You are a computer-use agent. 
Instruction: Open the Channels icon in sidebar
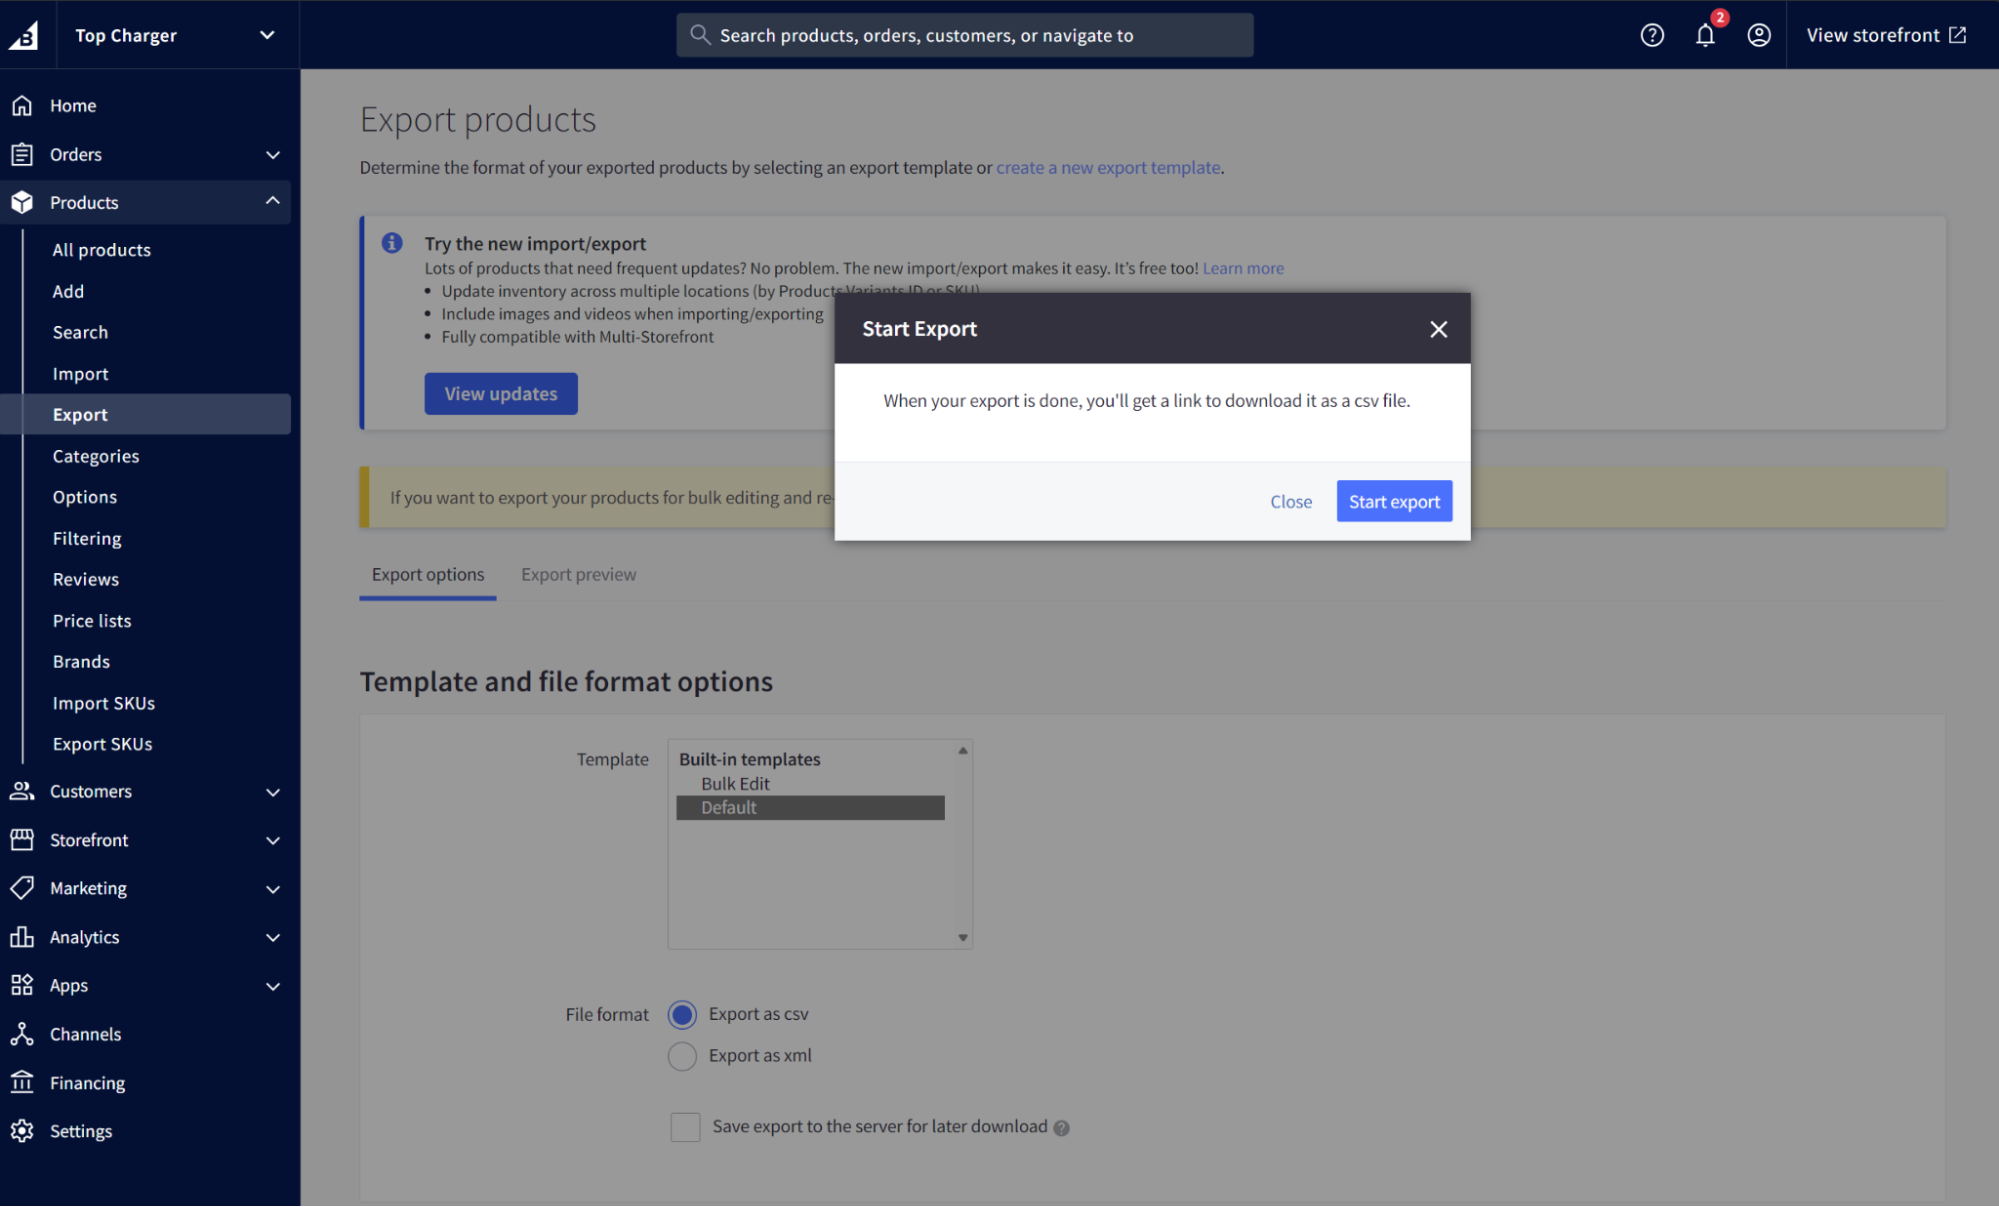click(23, 1033)
